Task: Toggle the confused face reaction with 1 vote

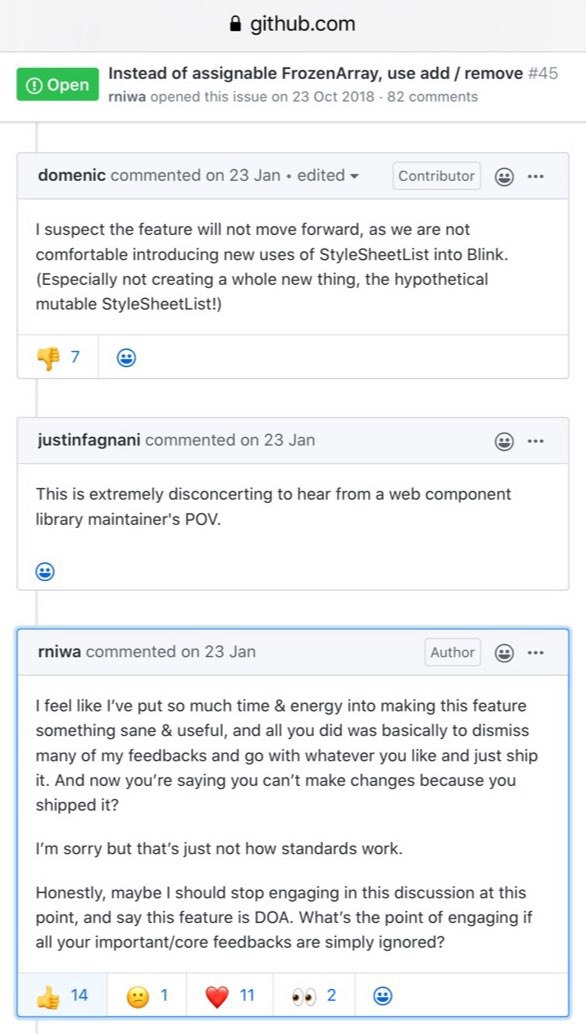Action: (147, 995)
